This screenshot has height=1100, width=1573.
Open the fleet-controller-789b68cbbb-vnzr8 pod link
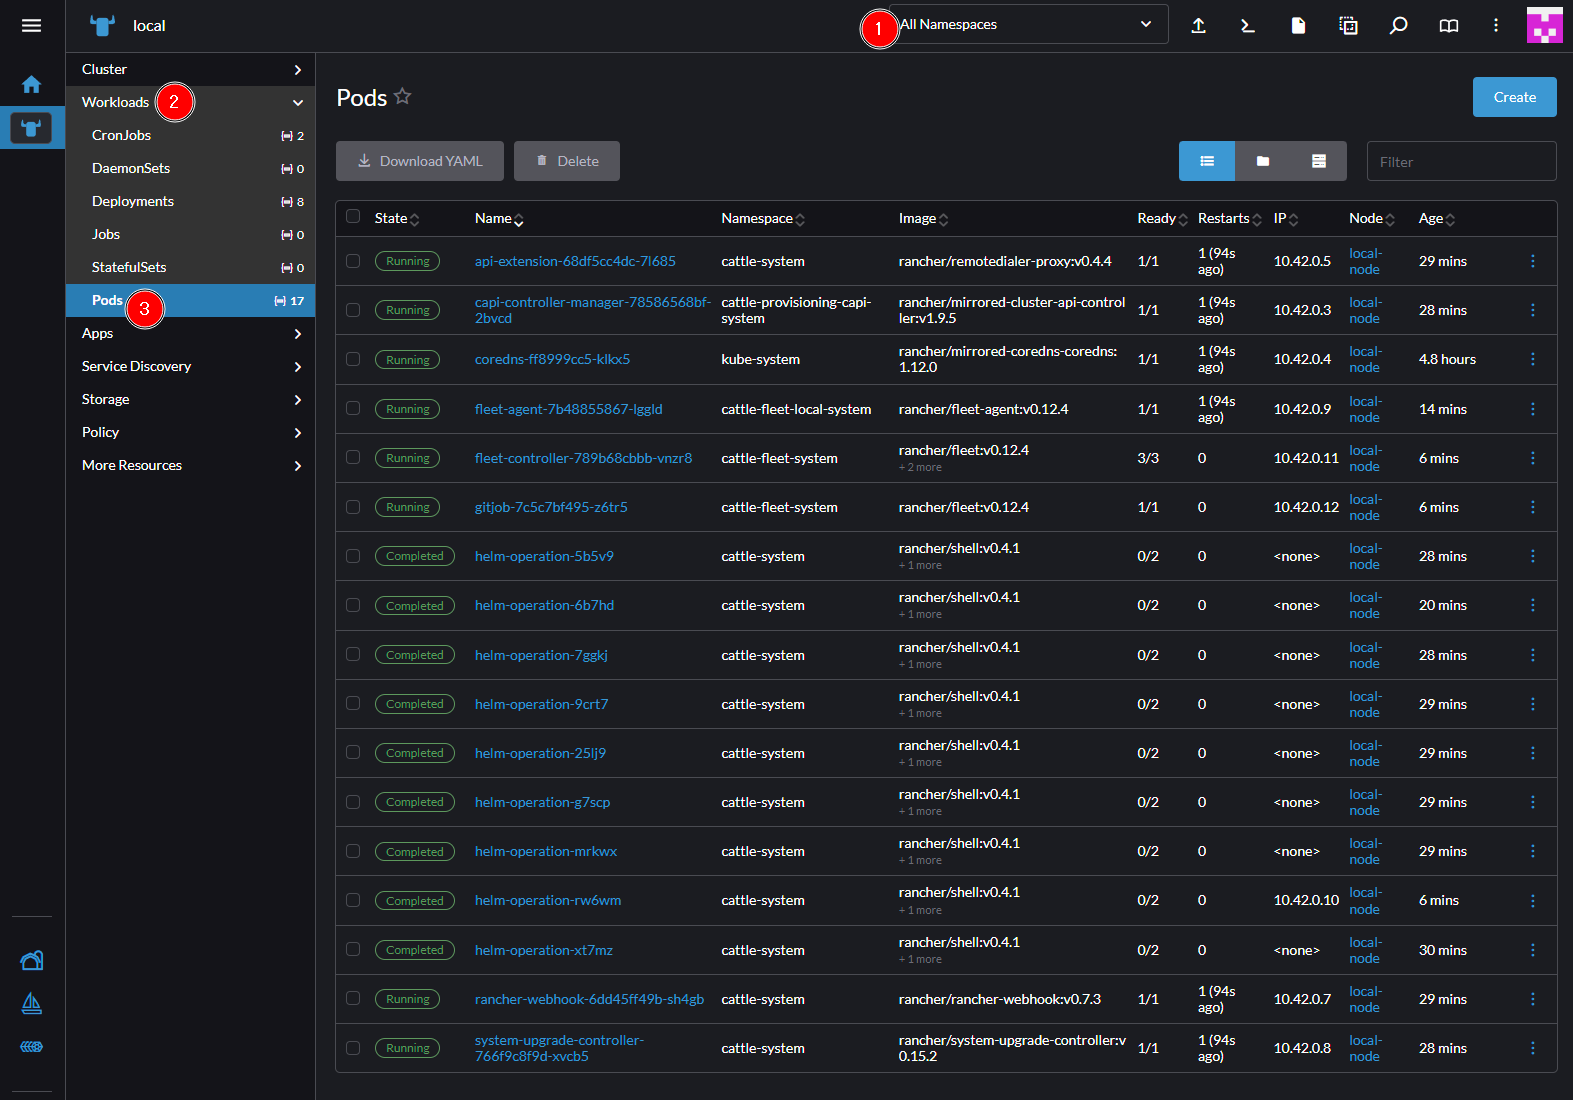(583, 458)
